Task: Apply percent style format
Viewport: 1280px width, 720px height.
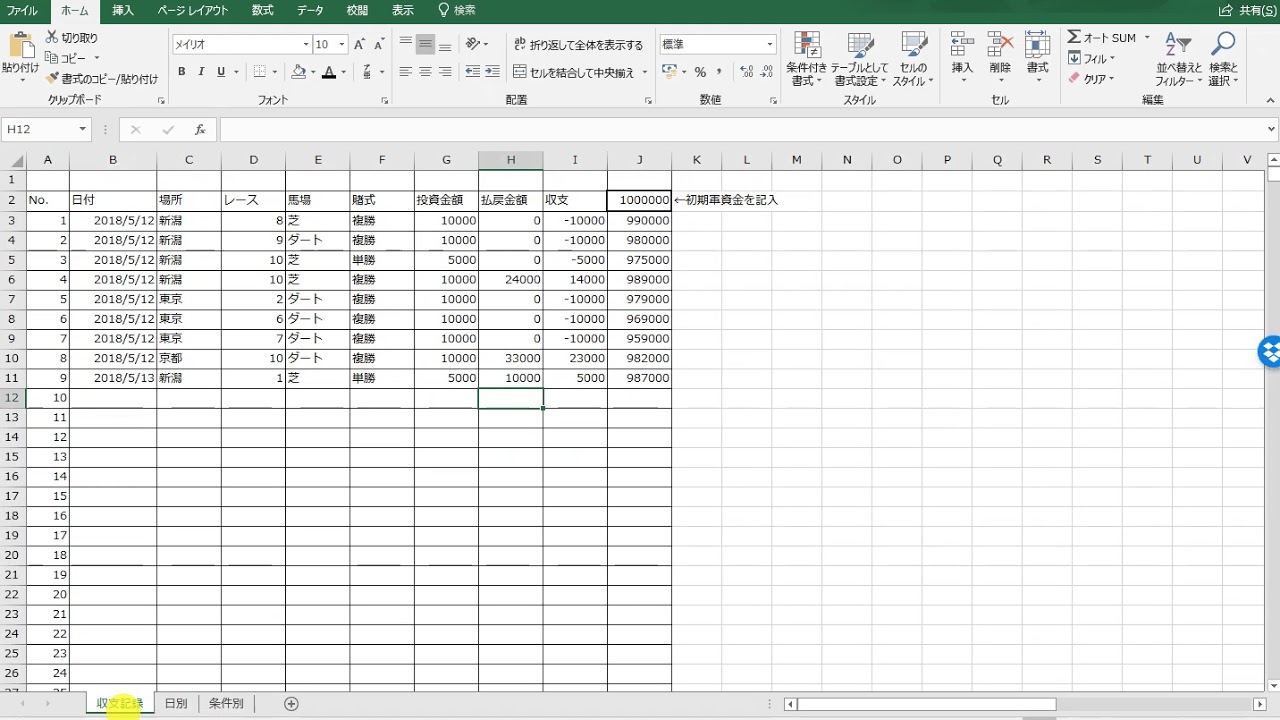Action: (700, 72)
